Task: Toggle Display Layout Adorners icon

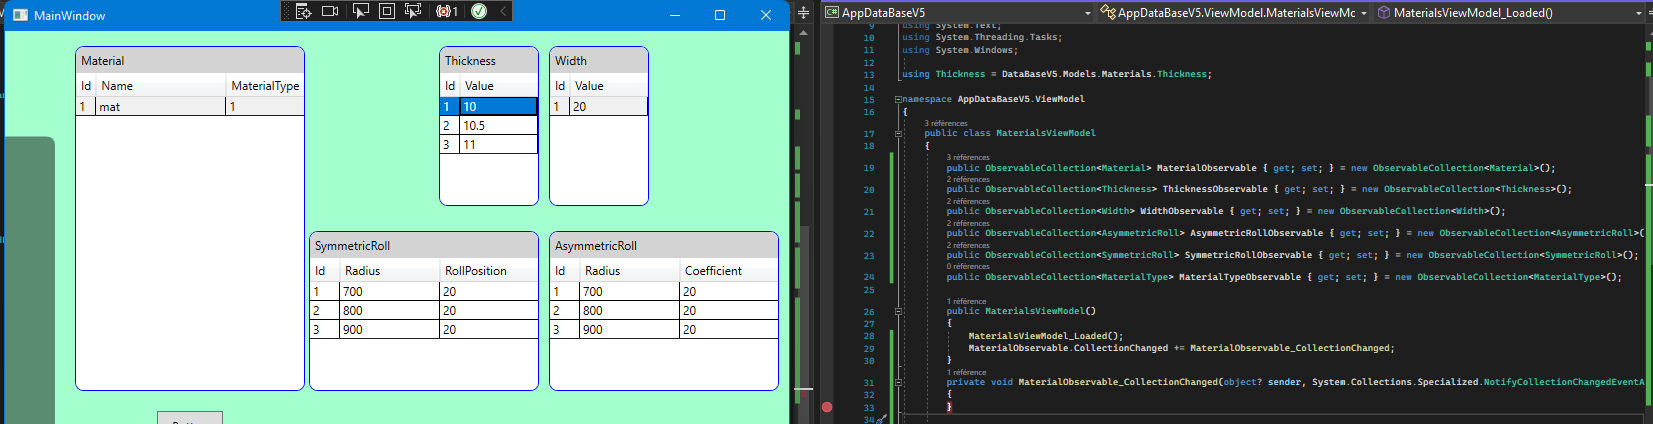Action: pyautogui.click(x=387, y=11)
